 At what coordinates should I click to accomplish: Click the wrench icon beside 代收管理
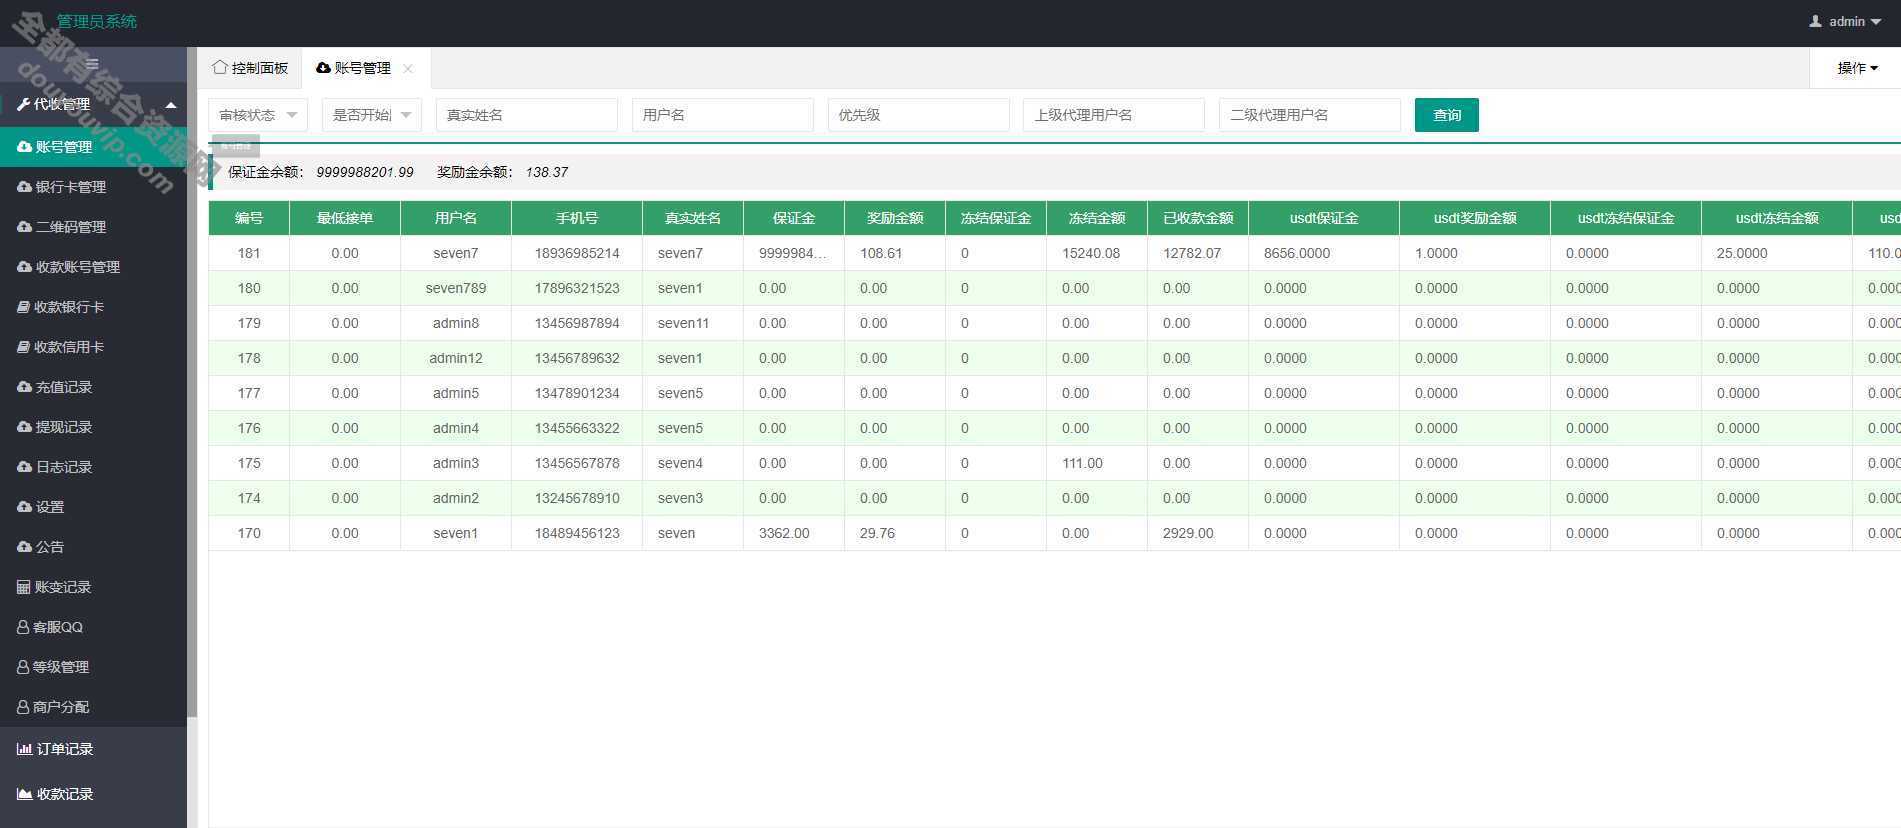pyautogui.click(x=23, y=104)
